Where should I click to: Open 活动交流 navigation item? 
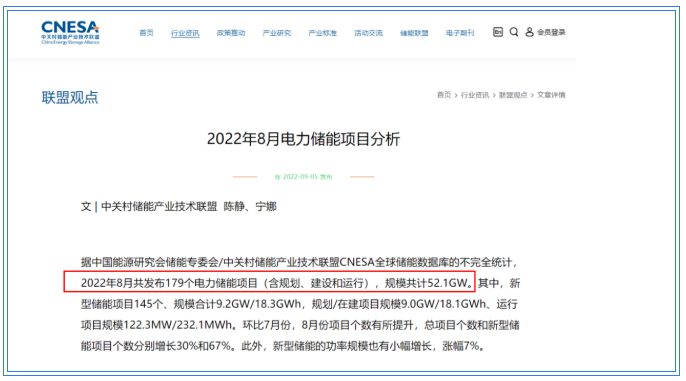(368, 33)
